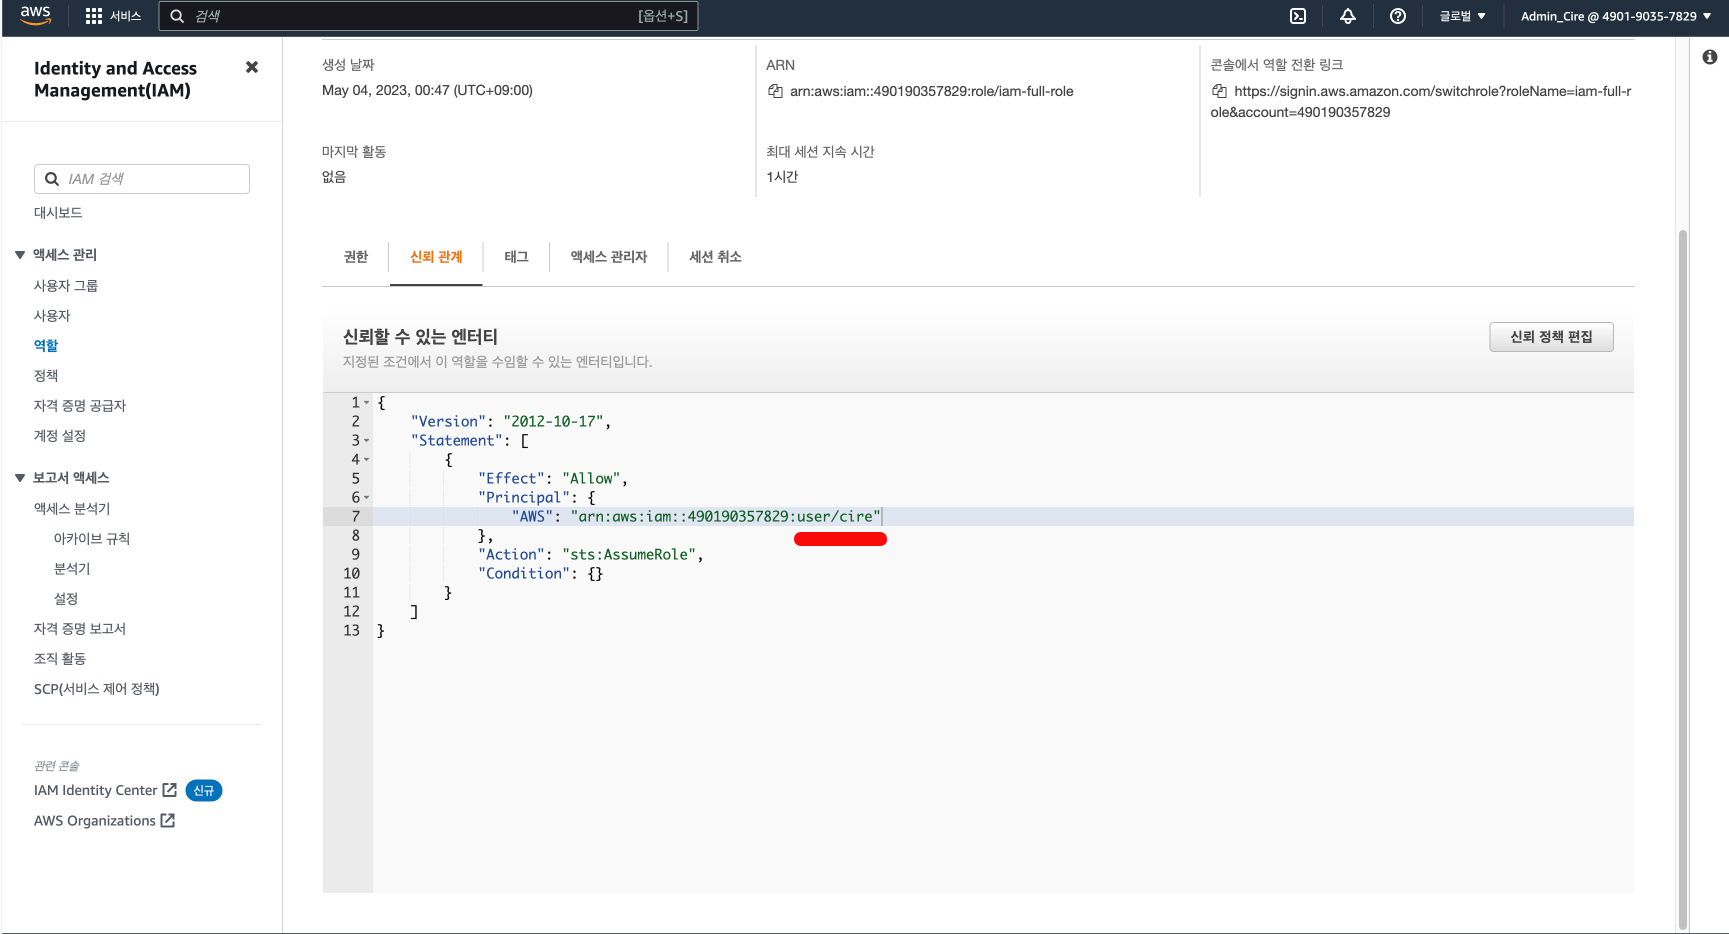Open 정책 in the sidebar
The image size is (1729, 934).
click(46, 376)
